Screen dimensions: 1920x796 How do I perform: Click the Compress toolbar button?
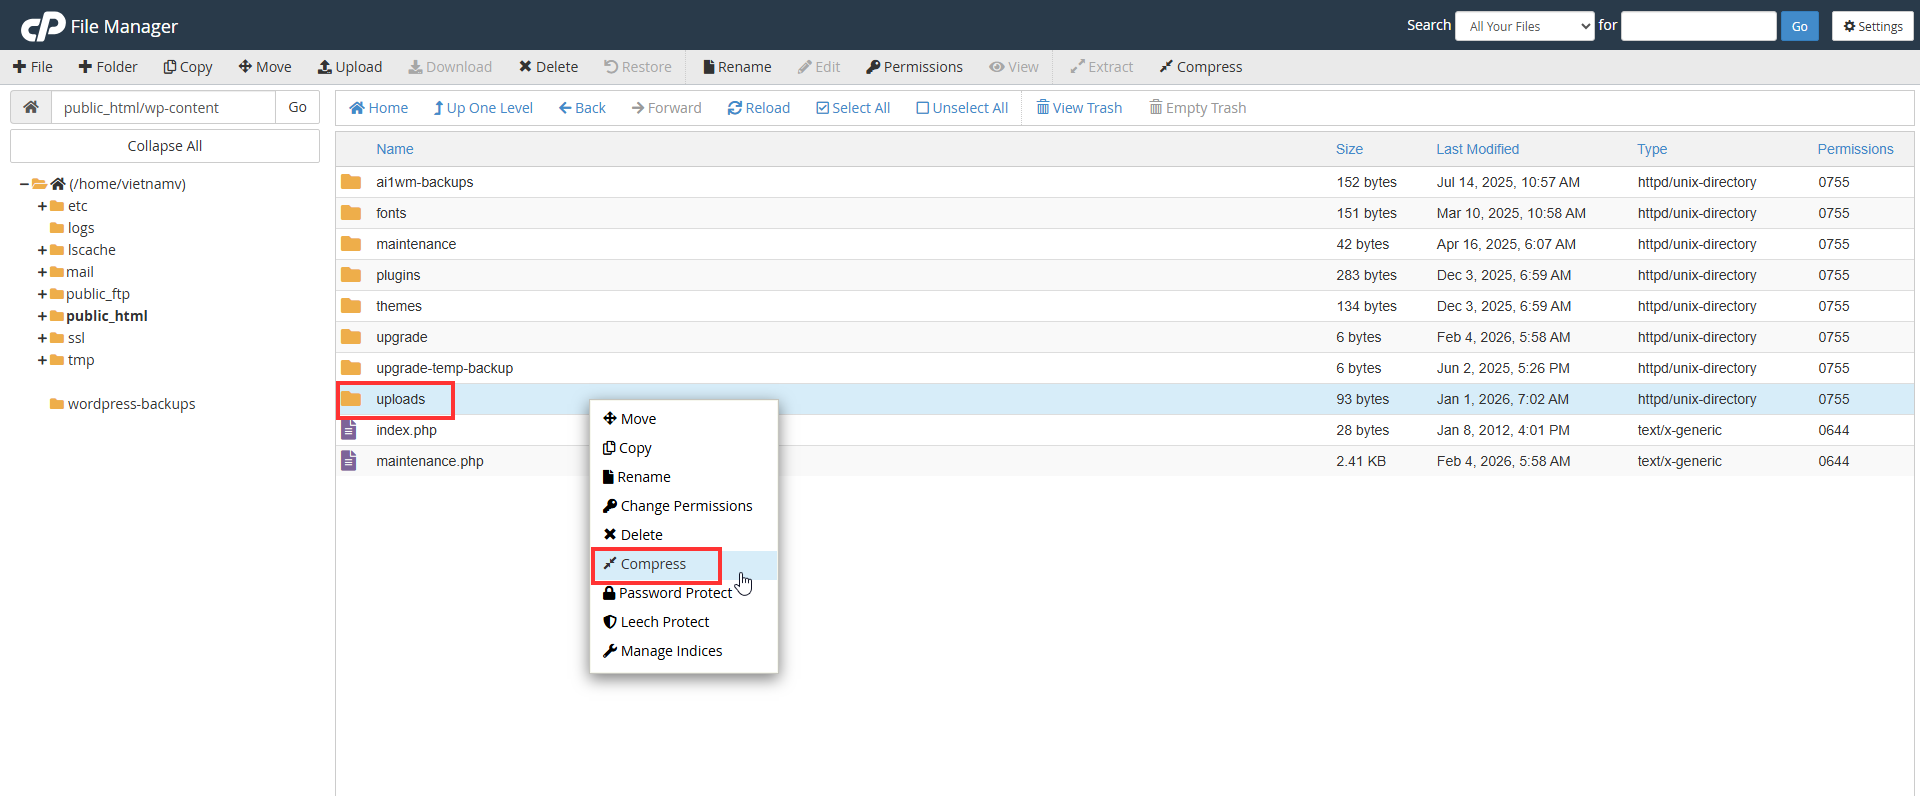tap(1200, 67)
